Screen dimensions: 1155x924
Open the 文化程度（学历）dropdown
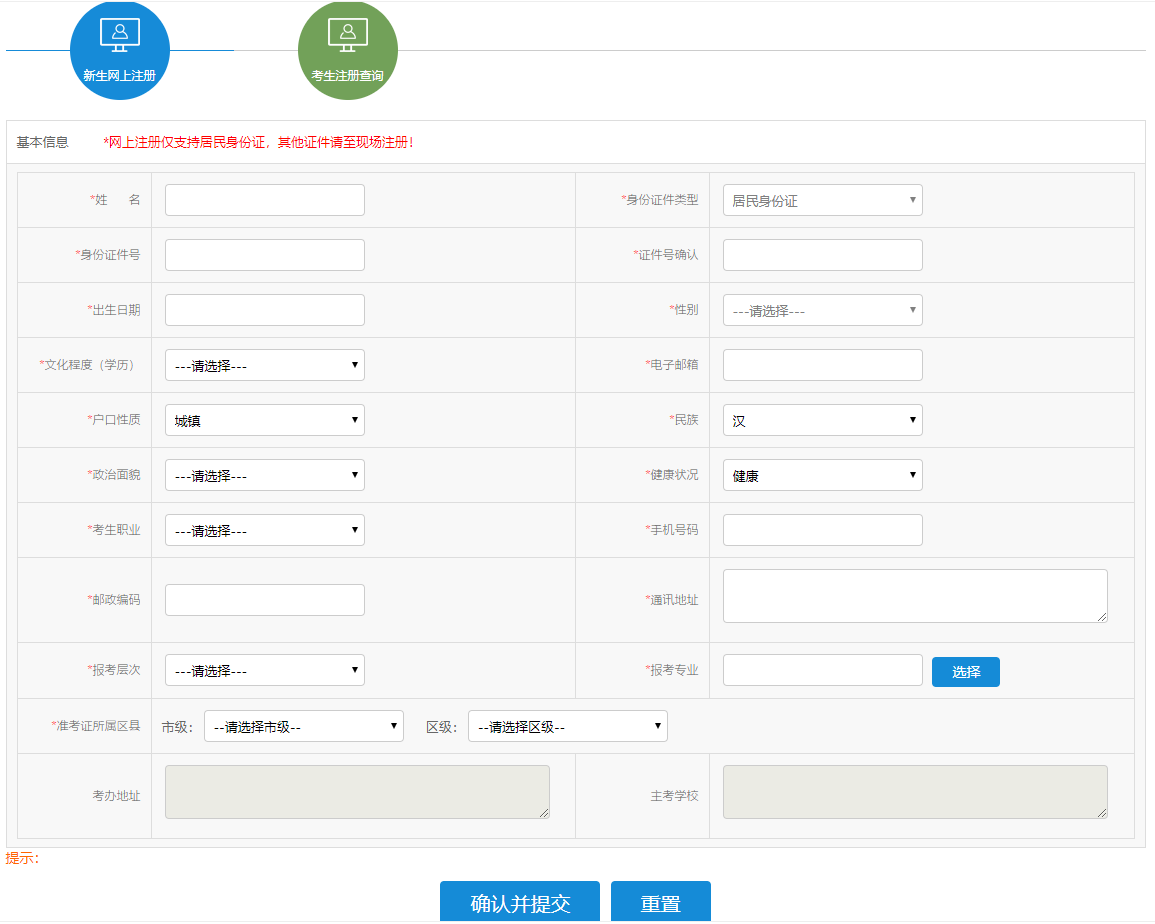pos(264,365)
